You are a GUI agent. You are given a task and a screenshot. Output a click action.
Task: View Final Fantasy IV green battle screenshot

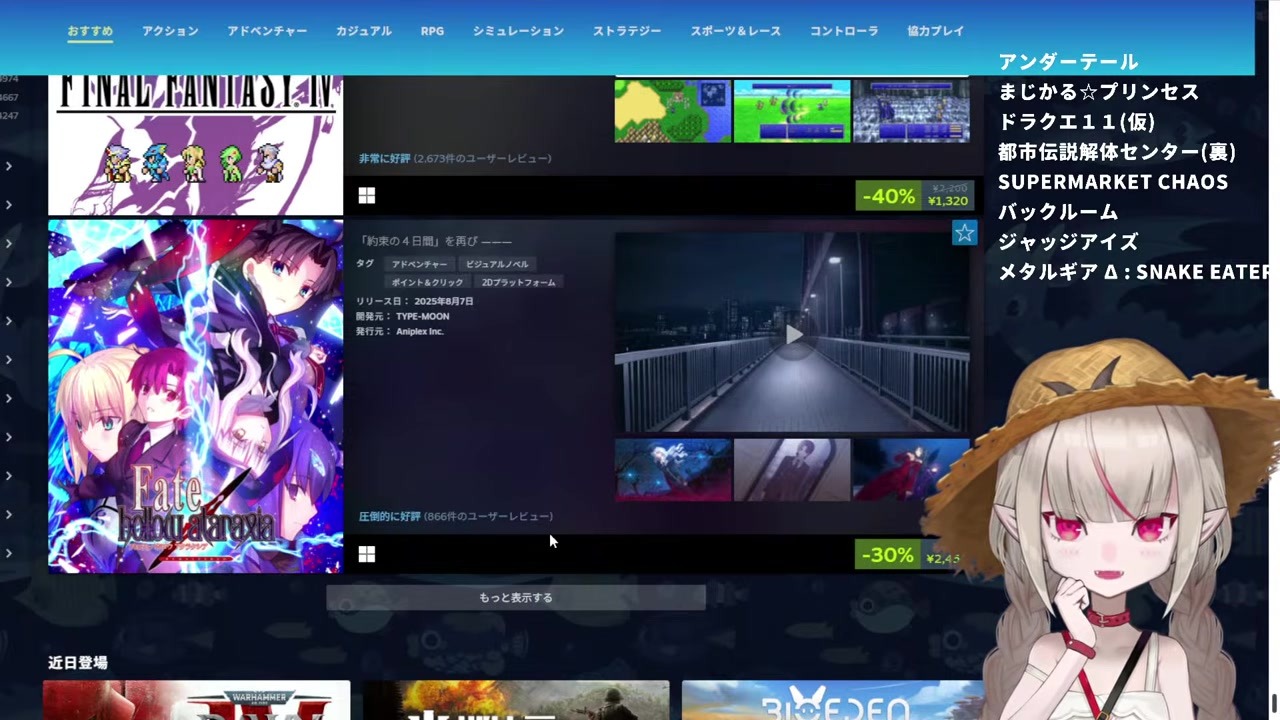pos(792,111)
